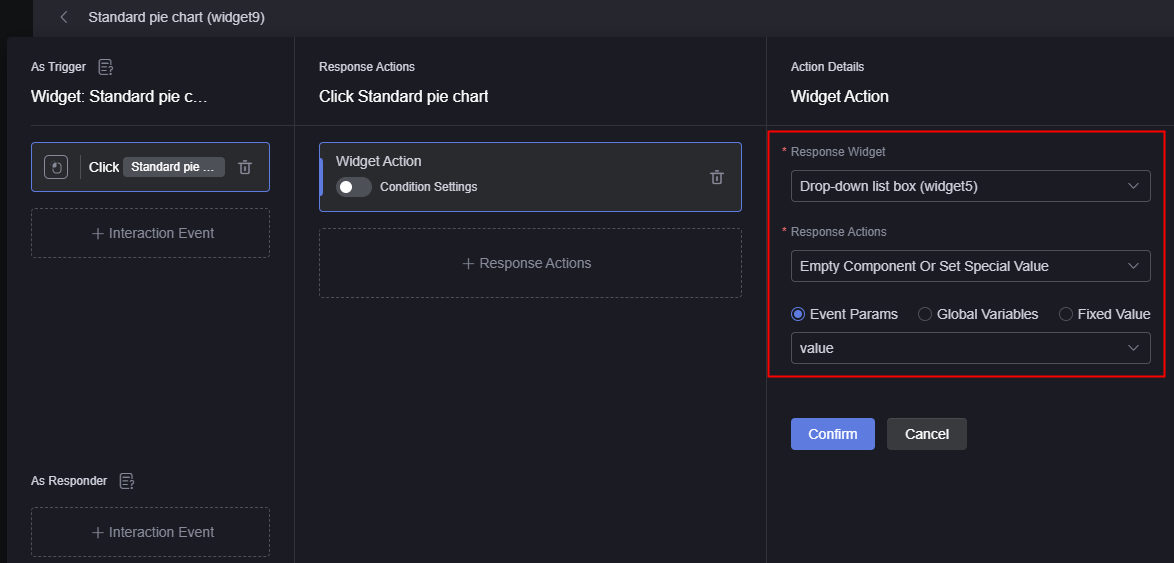
Task: Expand the Response Actions dropdown
Action: [x=970, y=266]
